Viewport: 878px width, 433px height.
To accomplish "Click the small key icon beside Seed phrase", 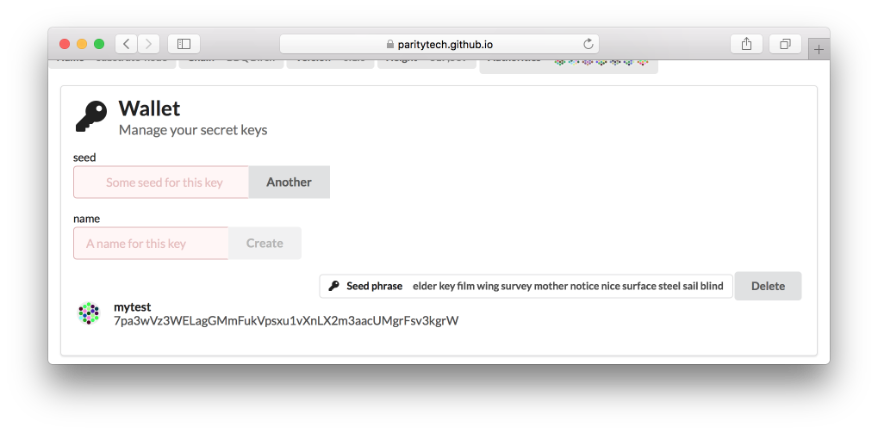I will (334, 286).
